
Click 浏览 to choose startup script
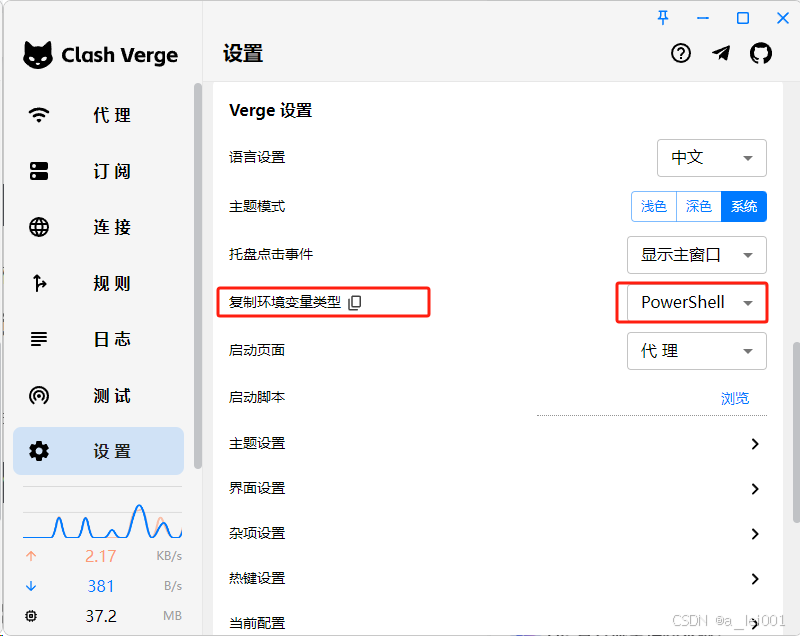coord(735,398)
